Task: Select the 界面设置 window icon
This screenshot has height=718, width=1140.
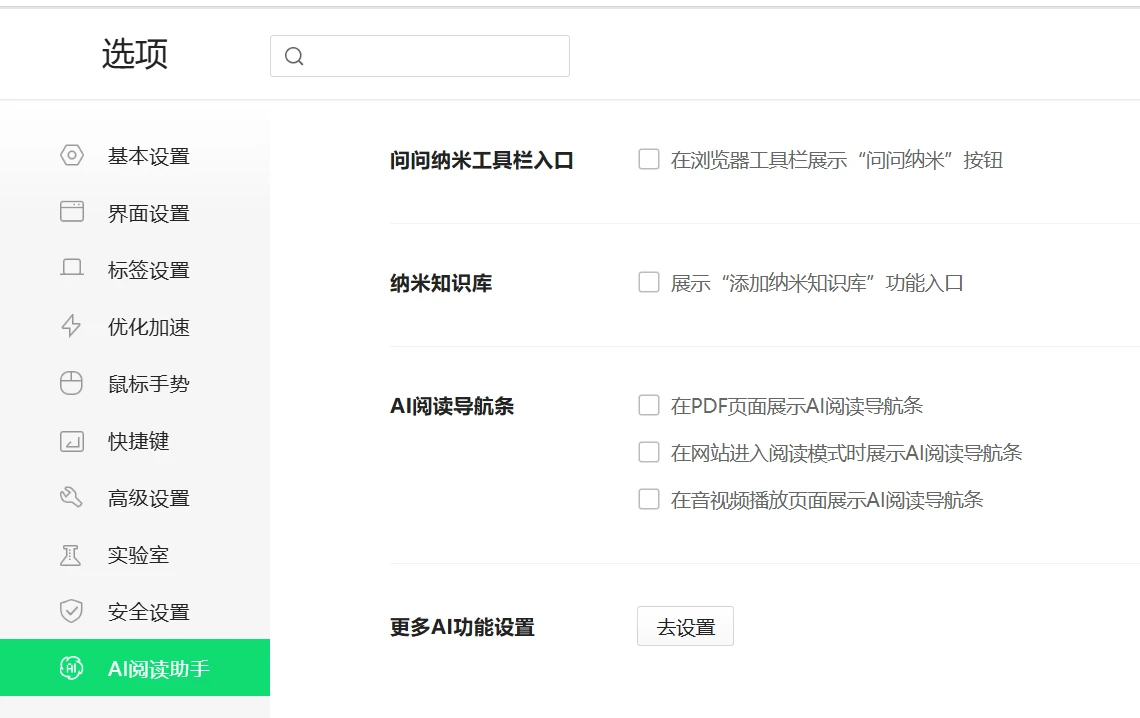Action: click(70, 213)
